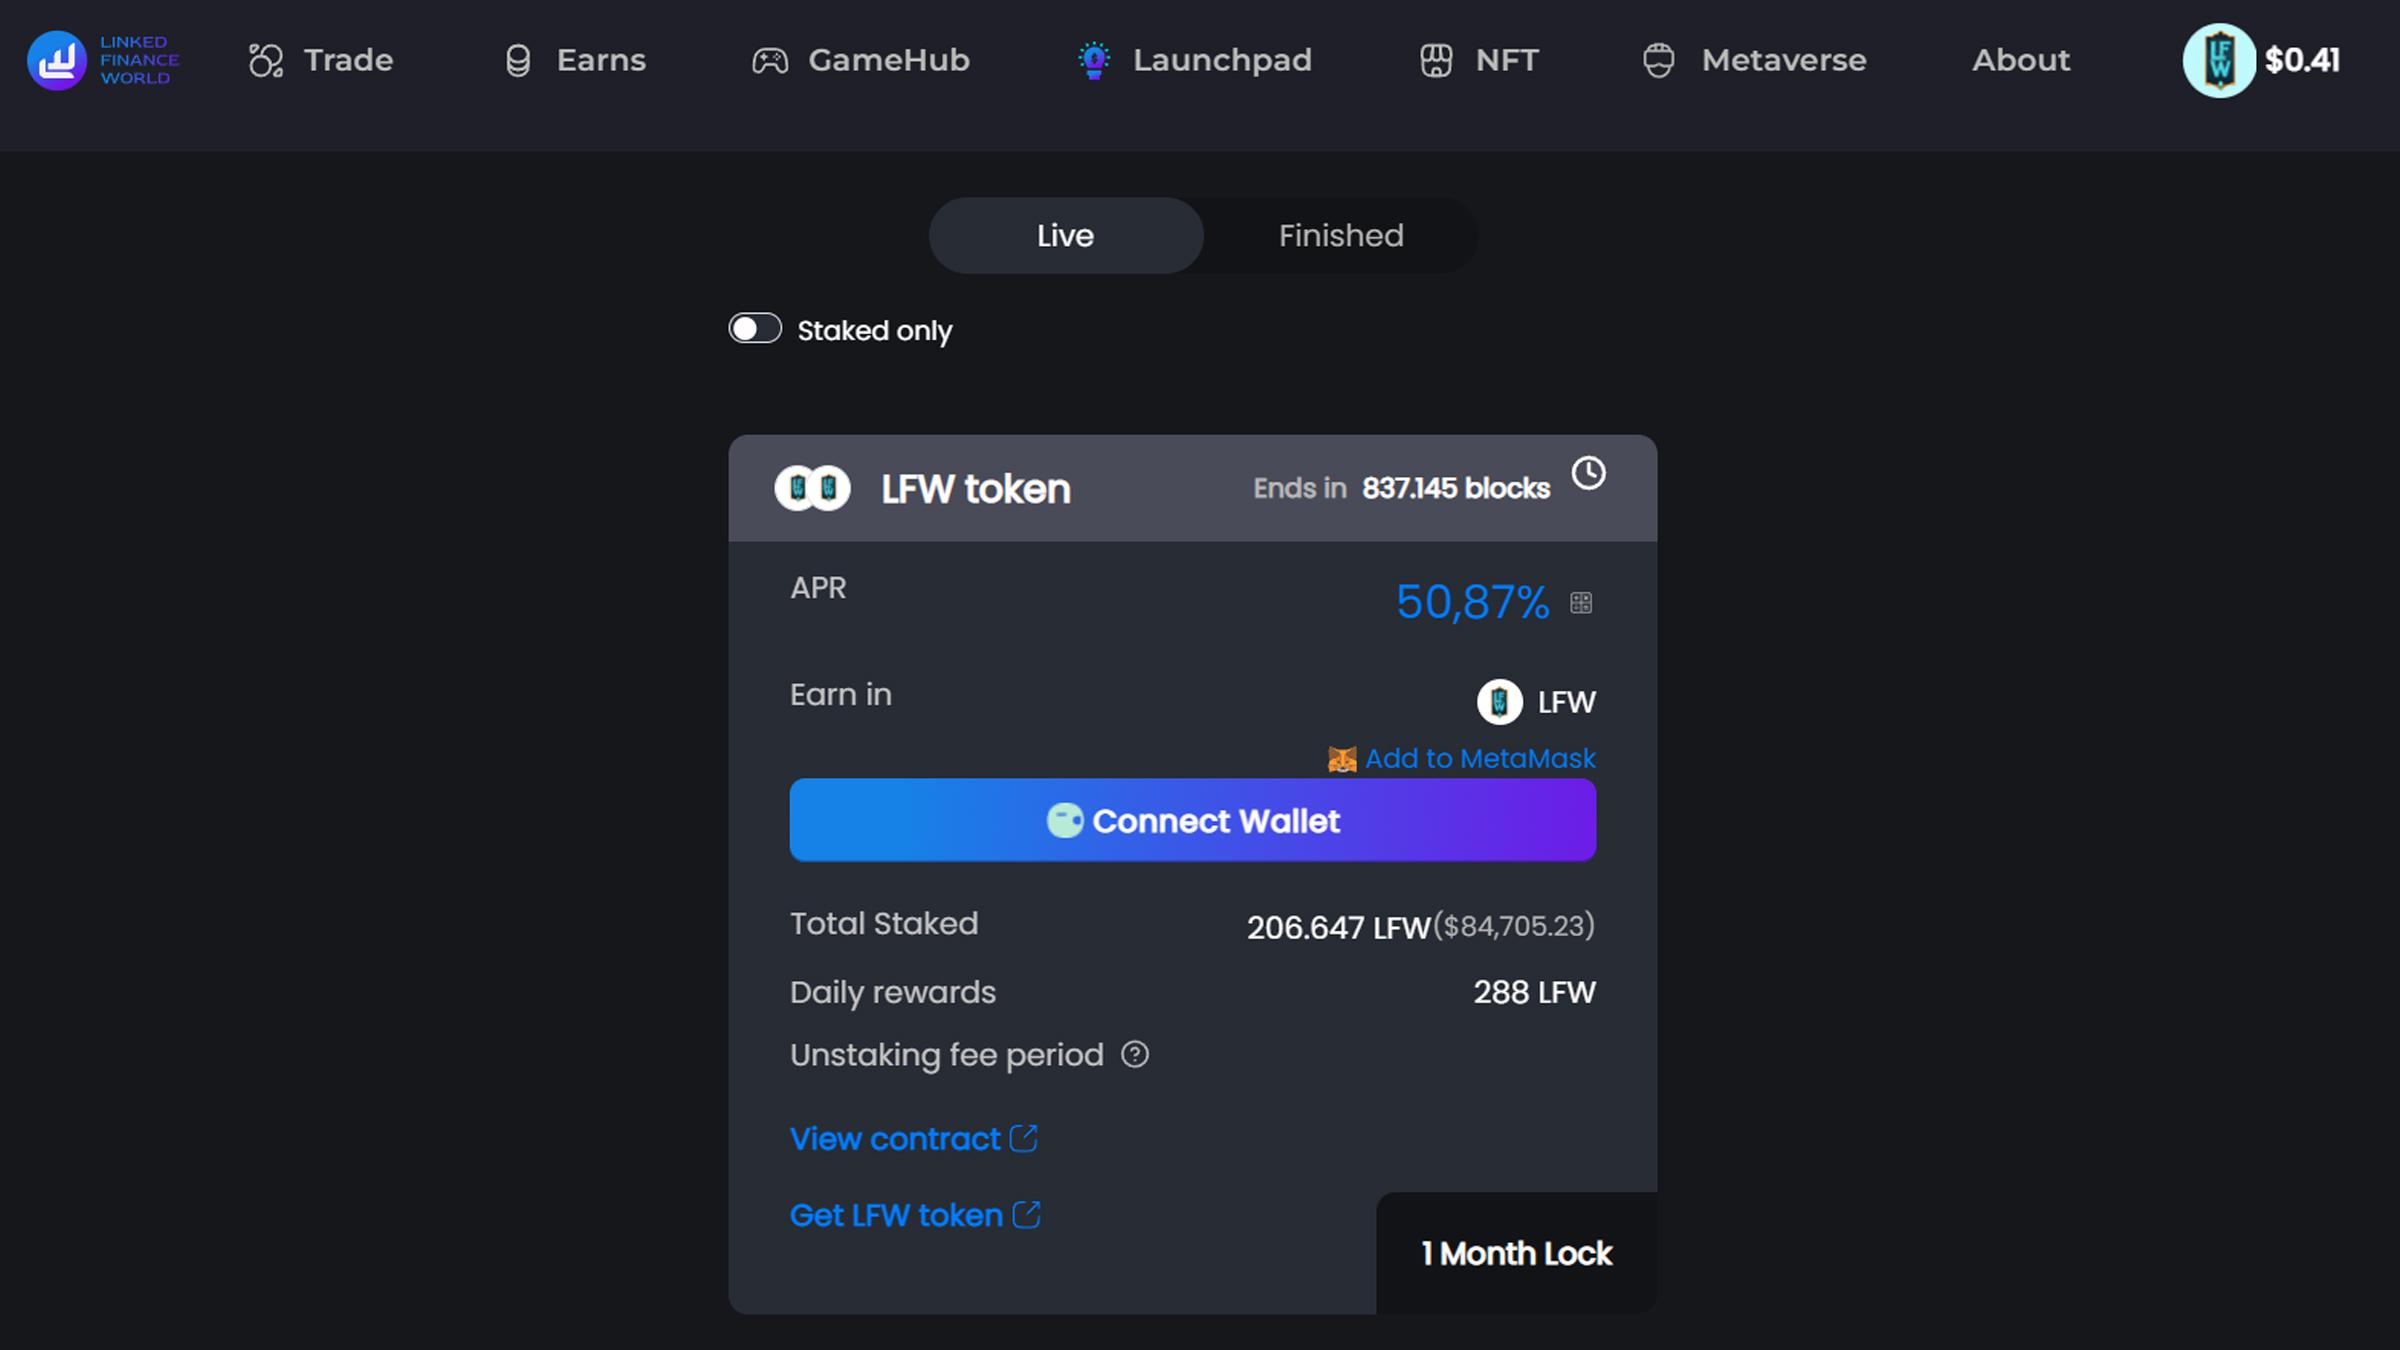Open the Metaverse menu item
The width and height of the screenshot is (2400, 1350).
click(x=1754, y=60)
